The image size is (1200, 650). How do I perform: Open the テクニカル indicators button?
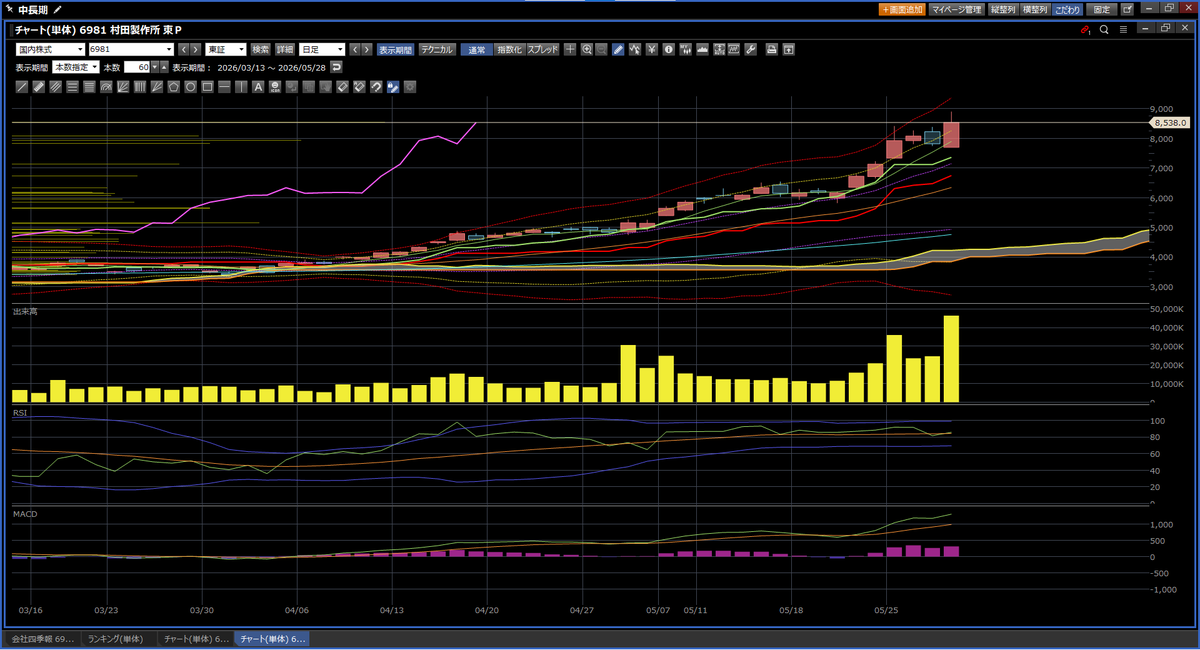[437, 48]
